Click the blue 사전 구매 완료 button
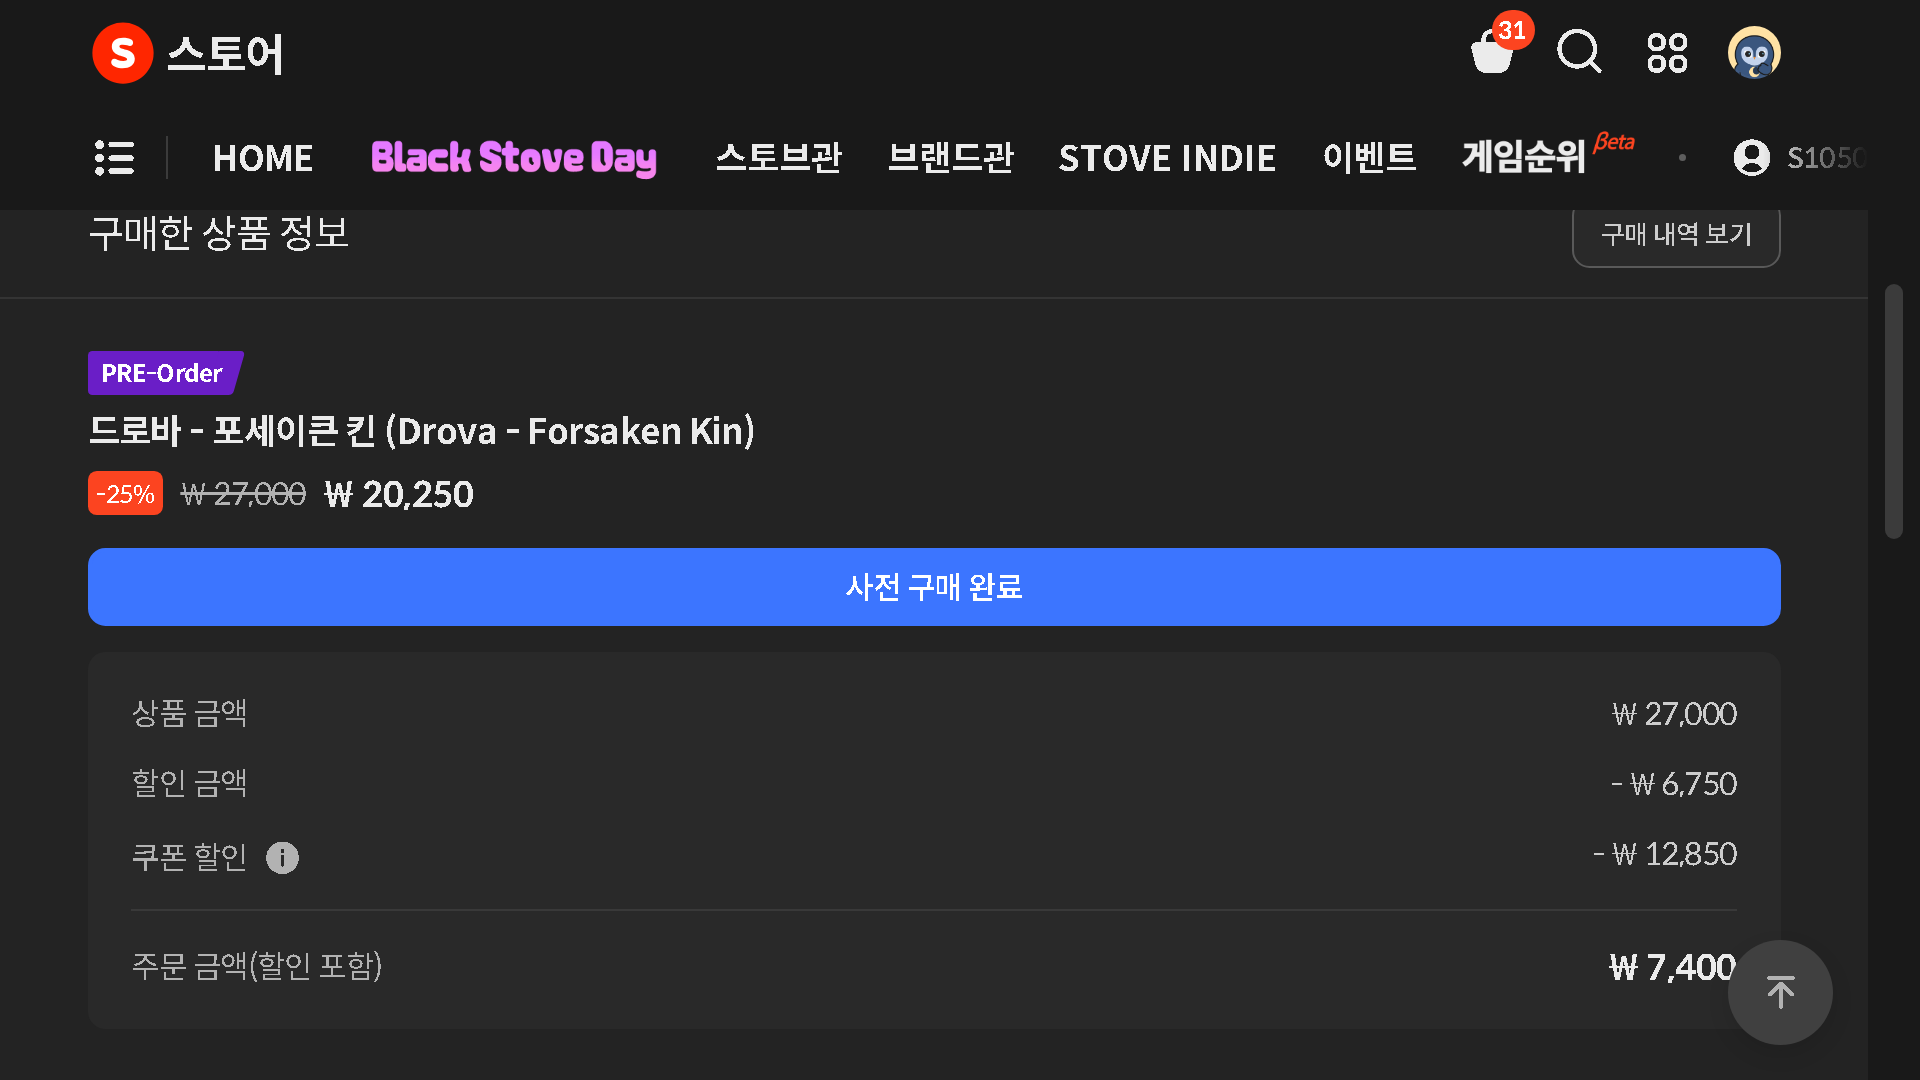The image size is (1920, 1080). [934, 587]
